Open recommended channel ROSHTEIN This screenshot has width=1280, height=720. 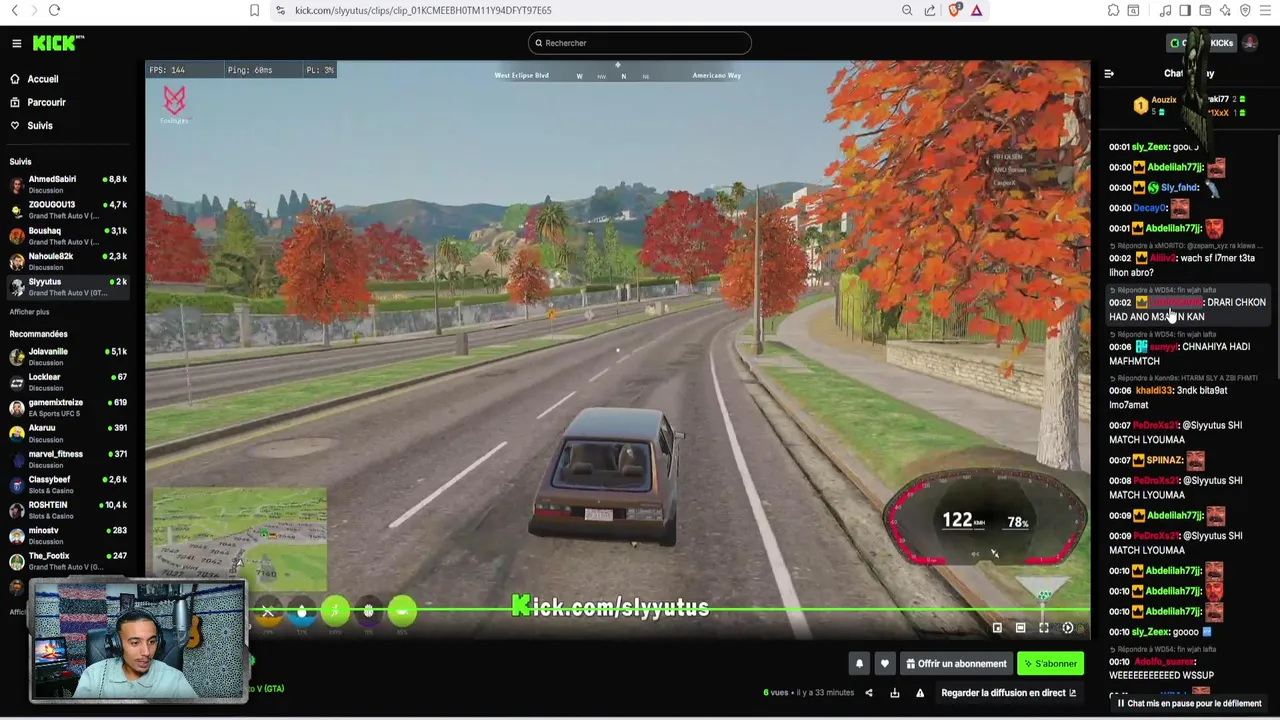[68, 510]
